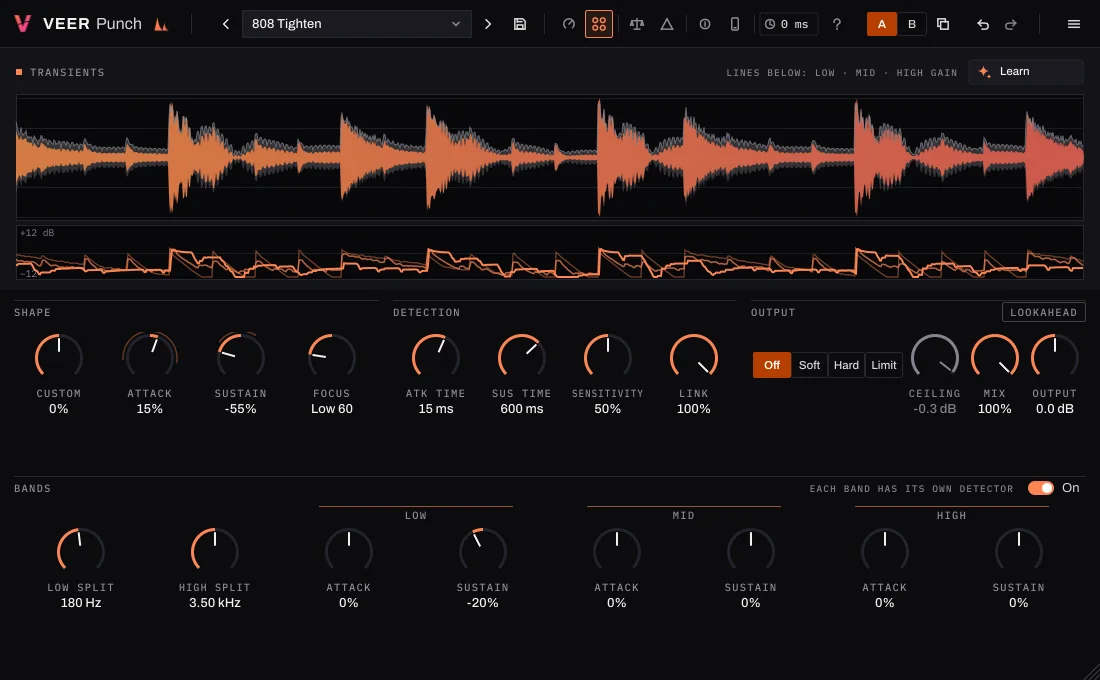This screenshot has width=1100, height=680.
Task: Click the bypass power icon
Action: [705, 24]
